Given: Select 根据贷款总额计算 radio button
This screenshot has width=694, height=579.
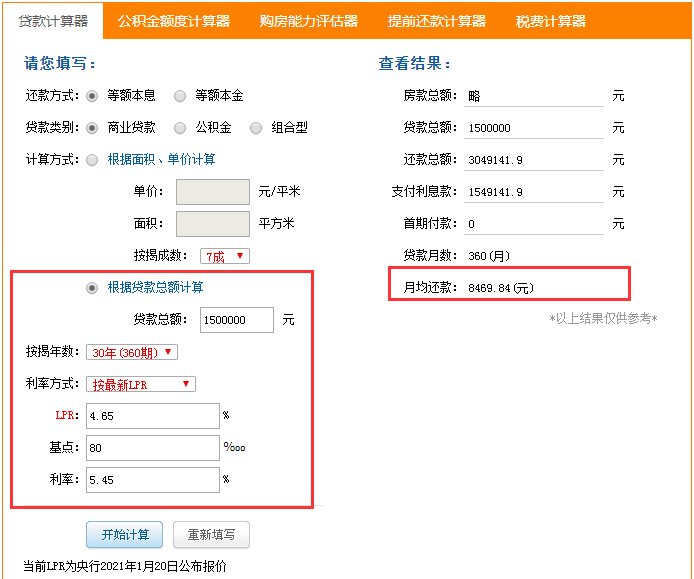Looking at the screenshot, I should coord(92,288).
